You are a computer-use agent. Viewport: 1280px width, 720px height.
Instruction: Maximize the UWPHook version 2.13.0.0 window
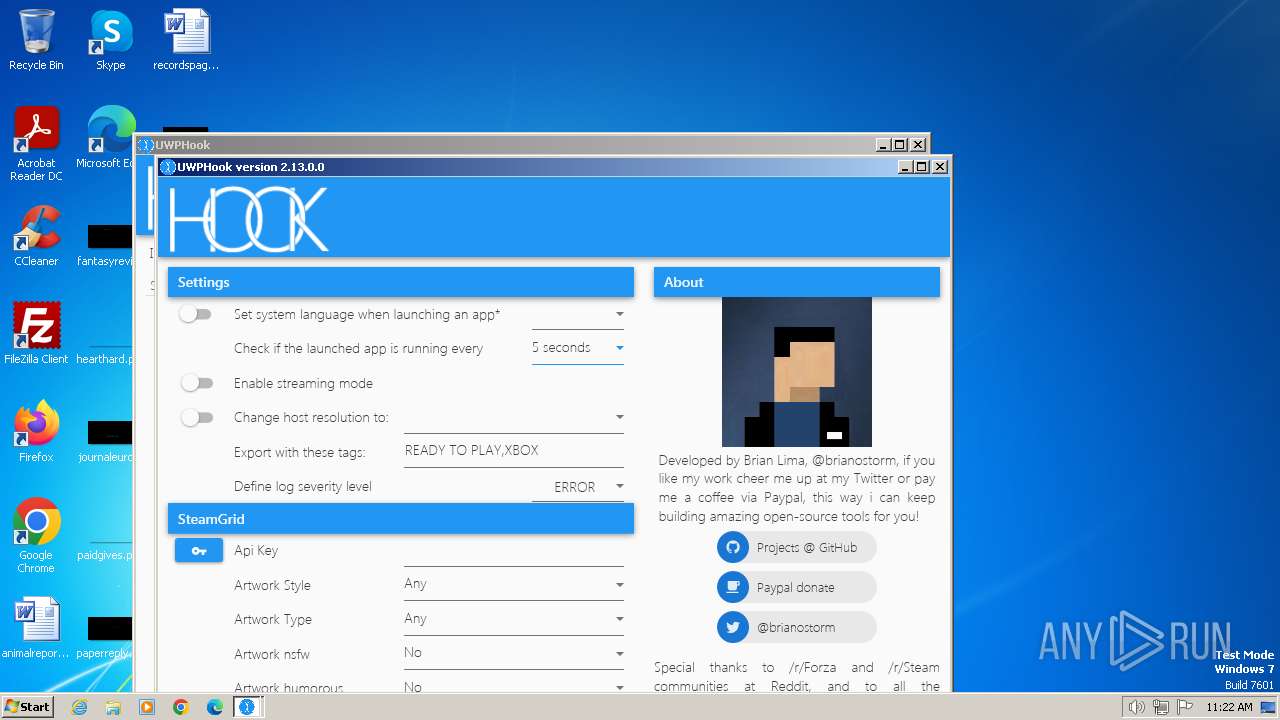tap(922, 167)
